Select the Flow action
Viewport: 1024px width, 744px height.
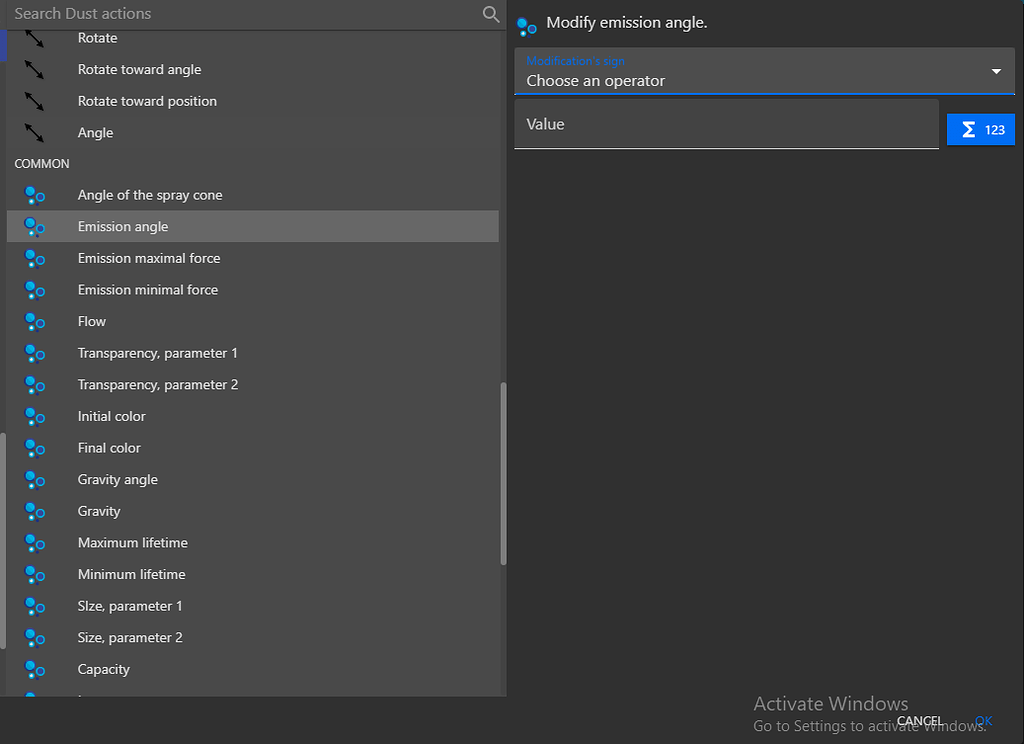point(253,321)
